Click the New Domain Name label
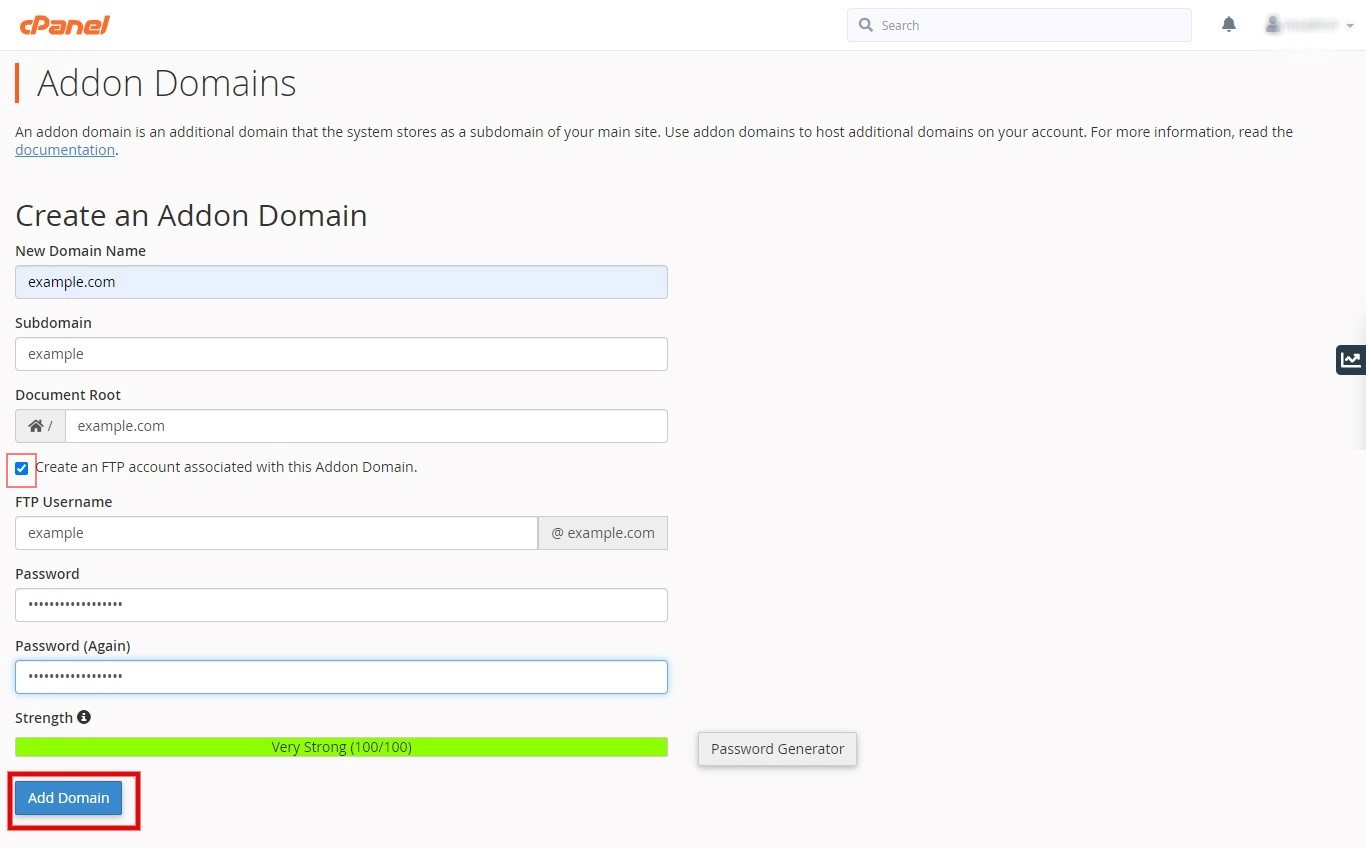This screenshot has width=1366, height=848. coord(80,251)
